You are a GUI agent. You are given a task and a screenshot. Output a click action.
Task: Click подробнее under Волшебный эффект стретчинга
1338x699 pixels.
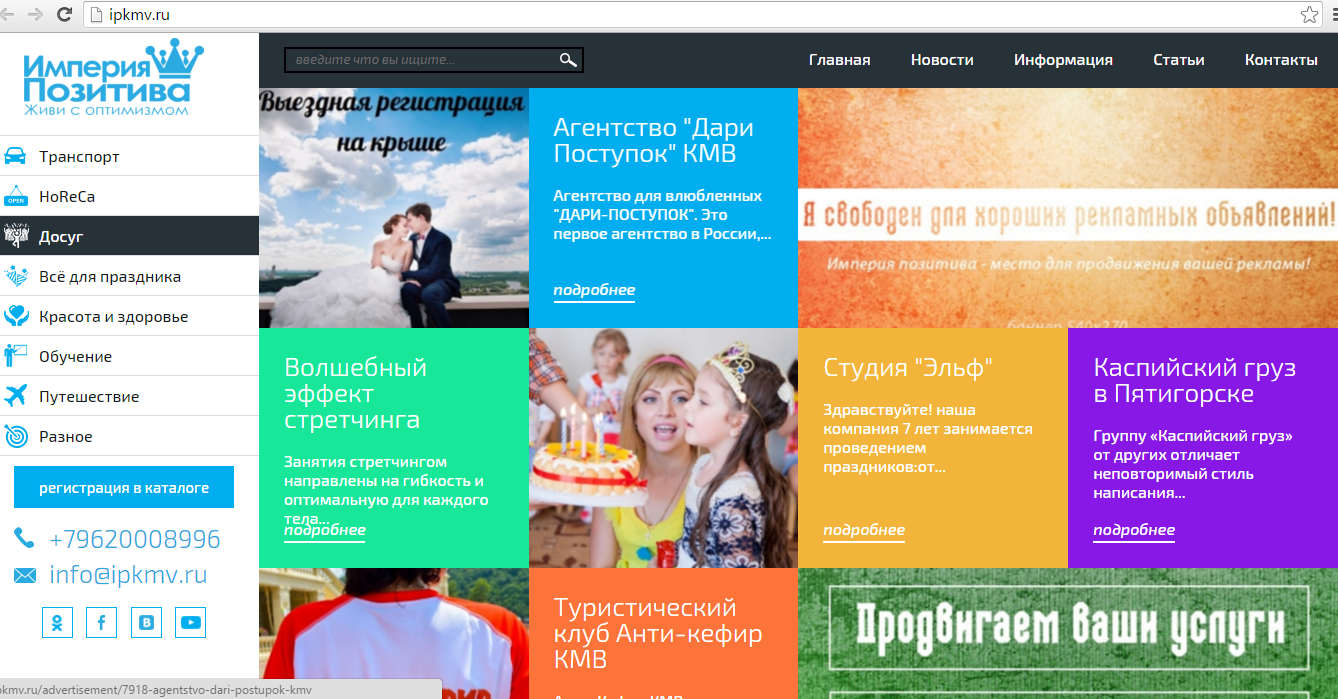[325, 530]
